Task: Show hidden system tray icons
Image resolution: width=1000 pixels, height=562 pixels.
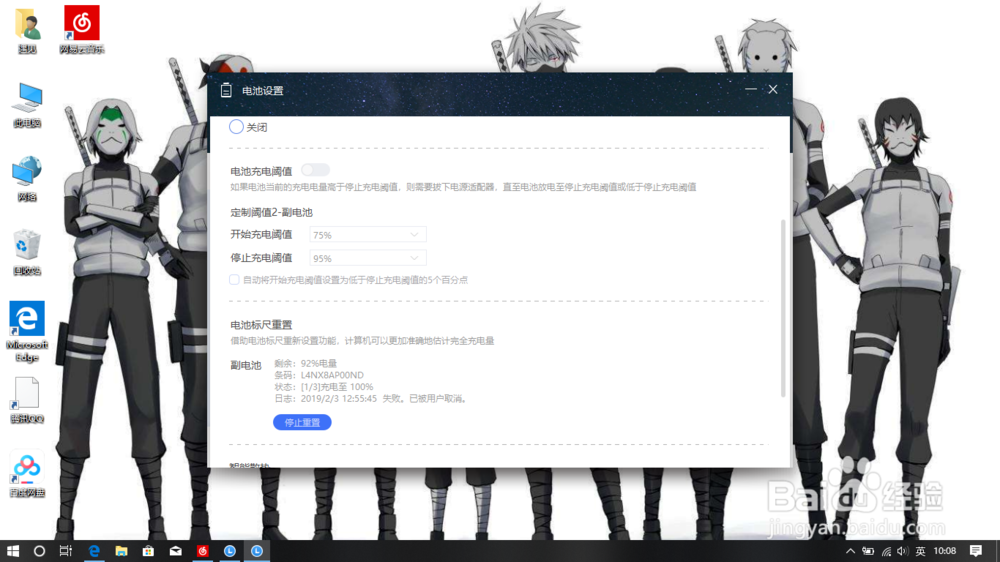Action: coord(850,551)
